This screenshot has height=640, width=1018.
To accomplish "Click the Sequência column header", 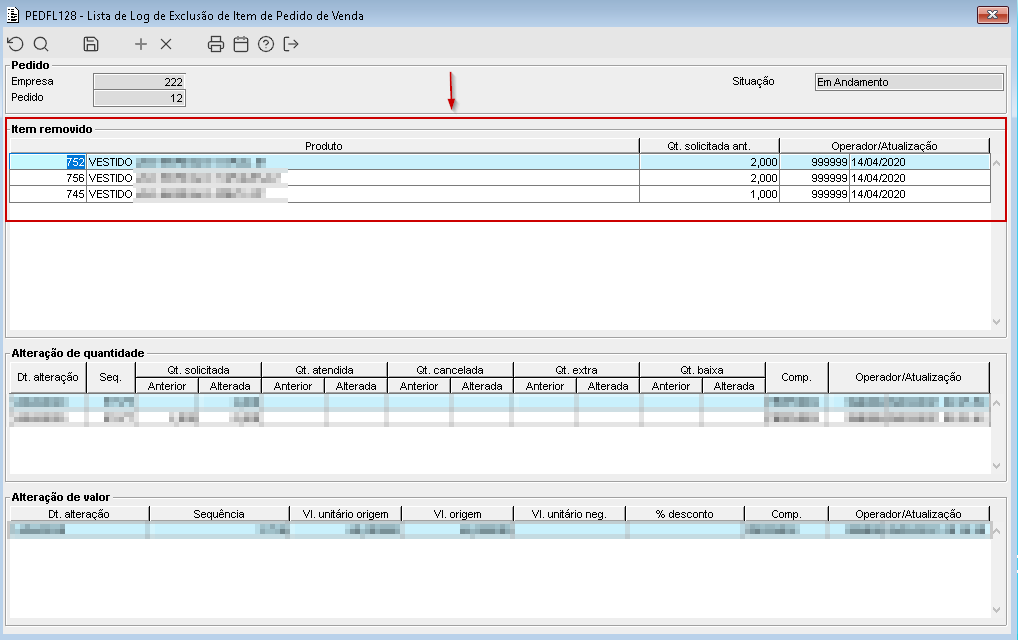I will (x=219, y=514).
